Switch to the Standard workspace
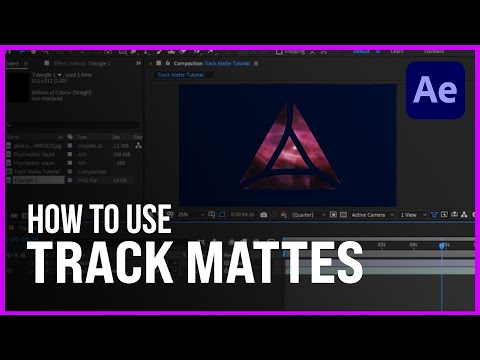Viewport: 480px width, 360px height. pyautogui.click(x=434, y=52)
